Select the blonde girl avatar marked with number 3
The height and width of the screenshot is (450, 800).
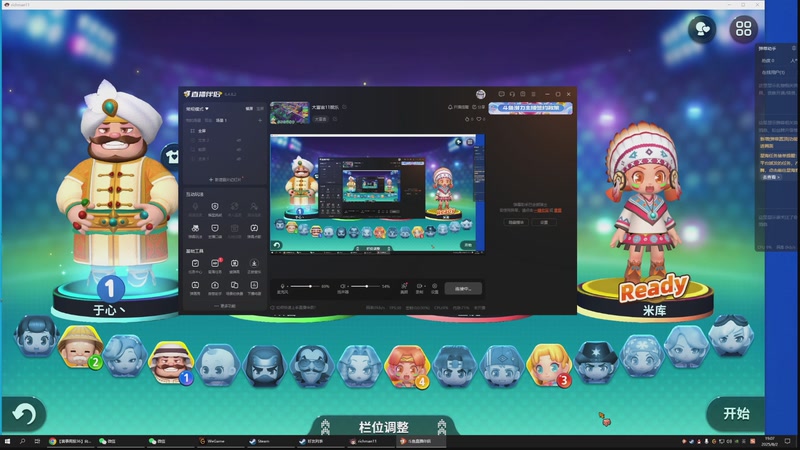[548, 364]
